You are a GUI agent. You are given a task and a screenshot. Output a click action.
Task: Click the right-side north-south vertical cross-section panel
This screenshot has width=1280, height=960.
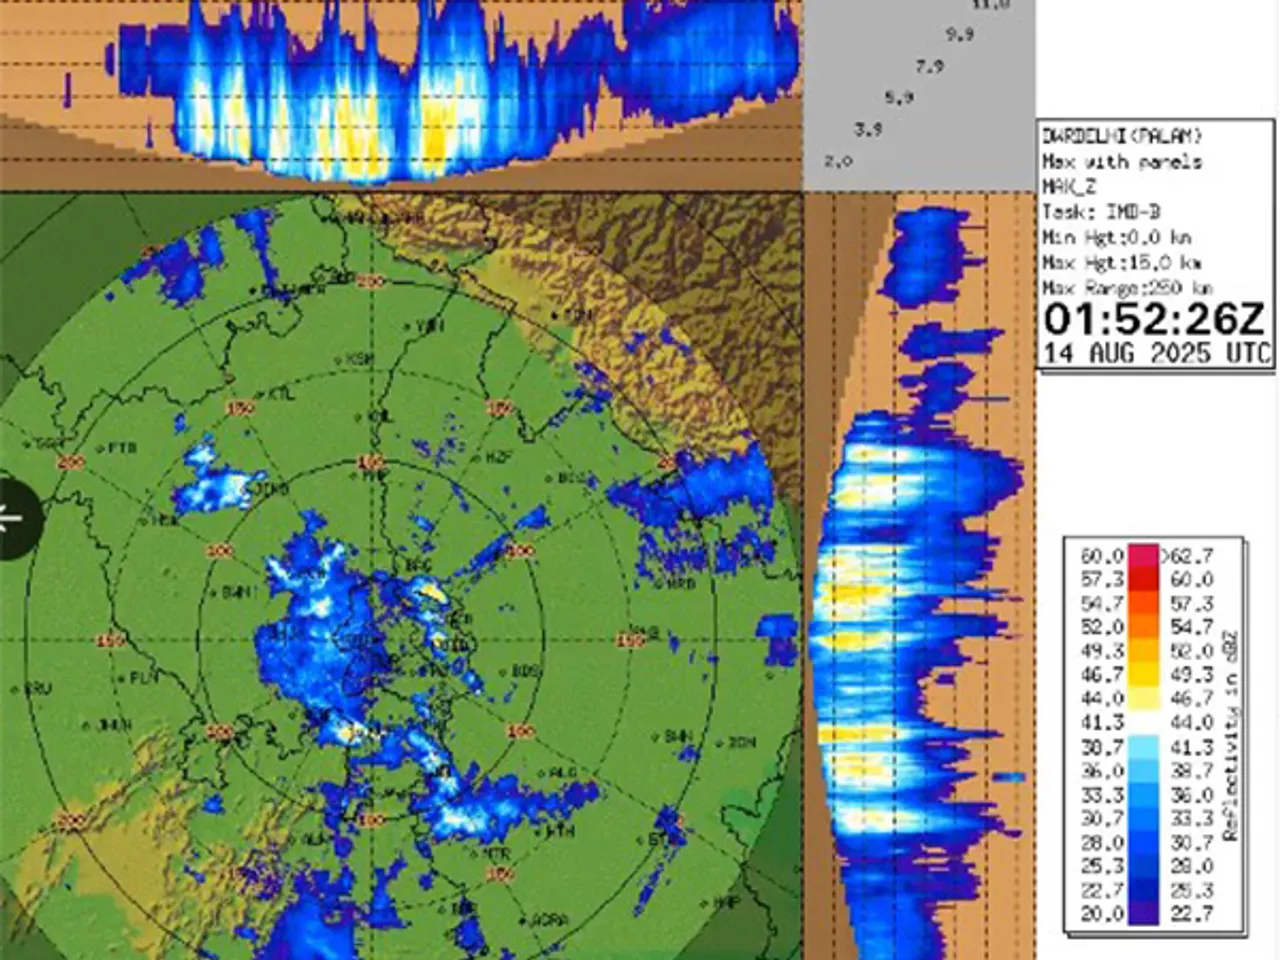918,576
